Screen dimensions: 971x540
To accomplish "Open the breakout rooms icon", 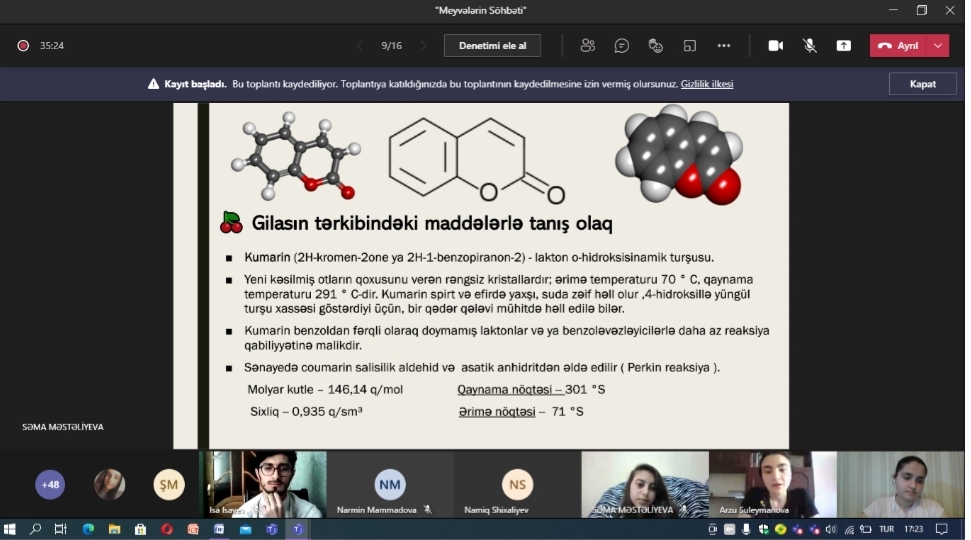I will [690, 46].
